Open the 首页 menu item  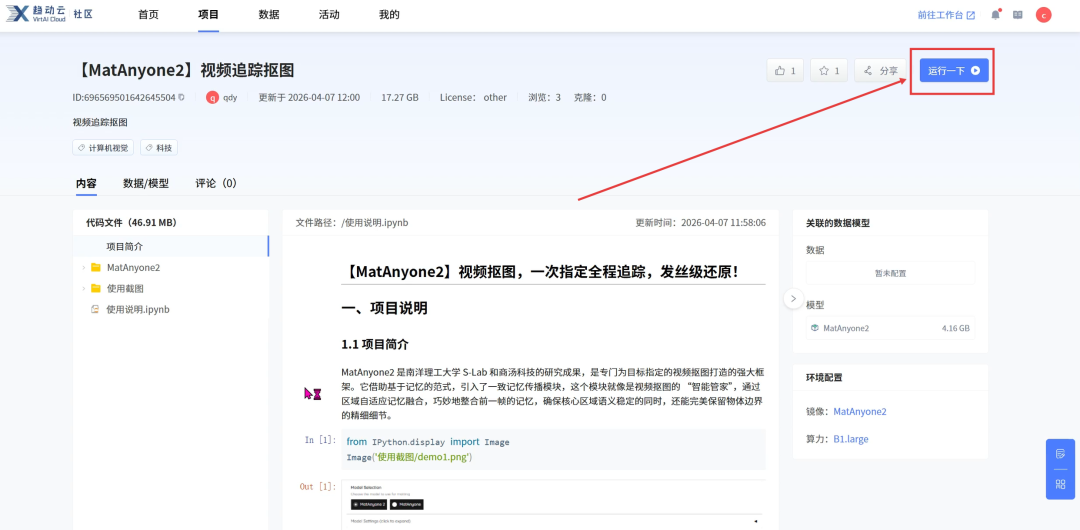click(x=148, y=14)
